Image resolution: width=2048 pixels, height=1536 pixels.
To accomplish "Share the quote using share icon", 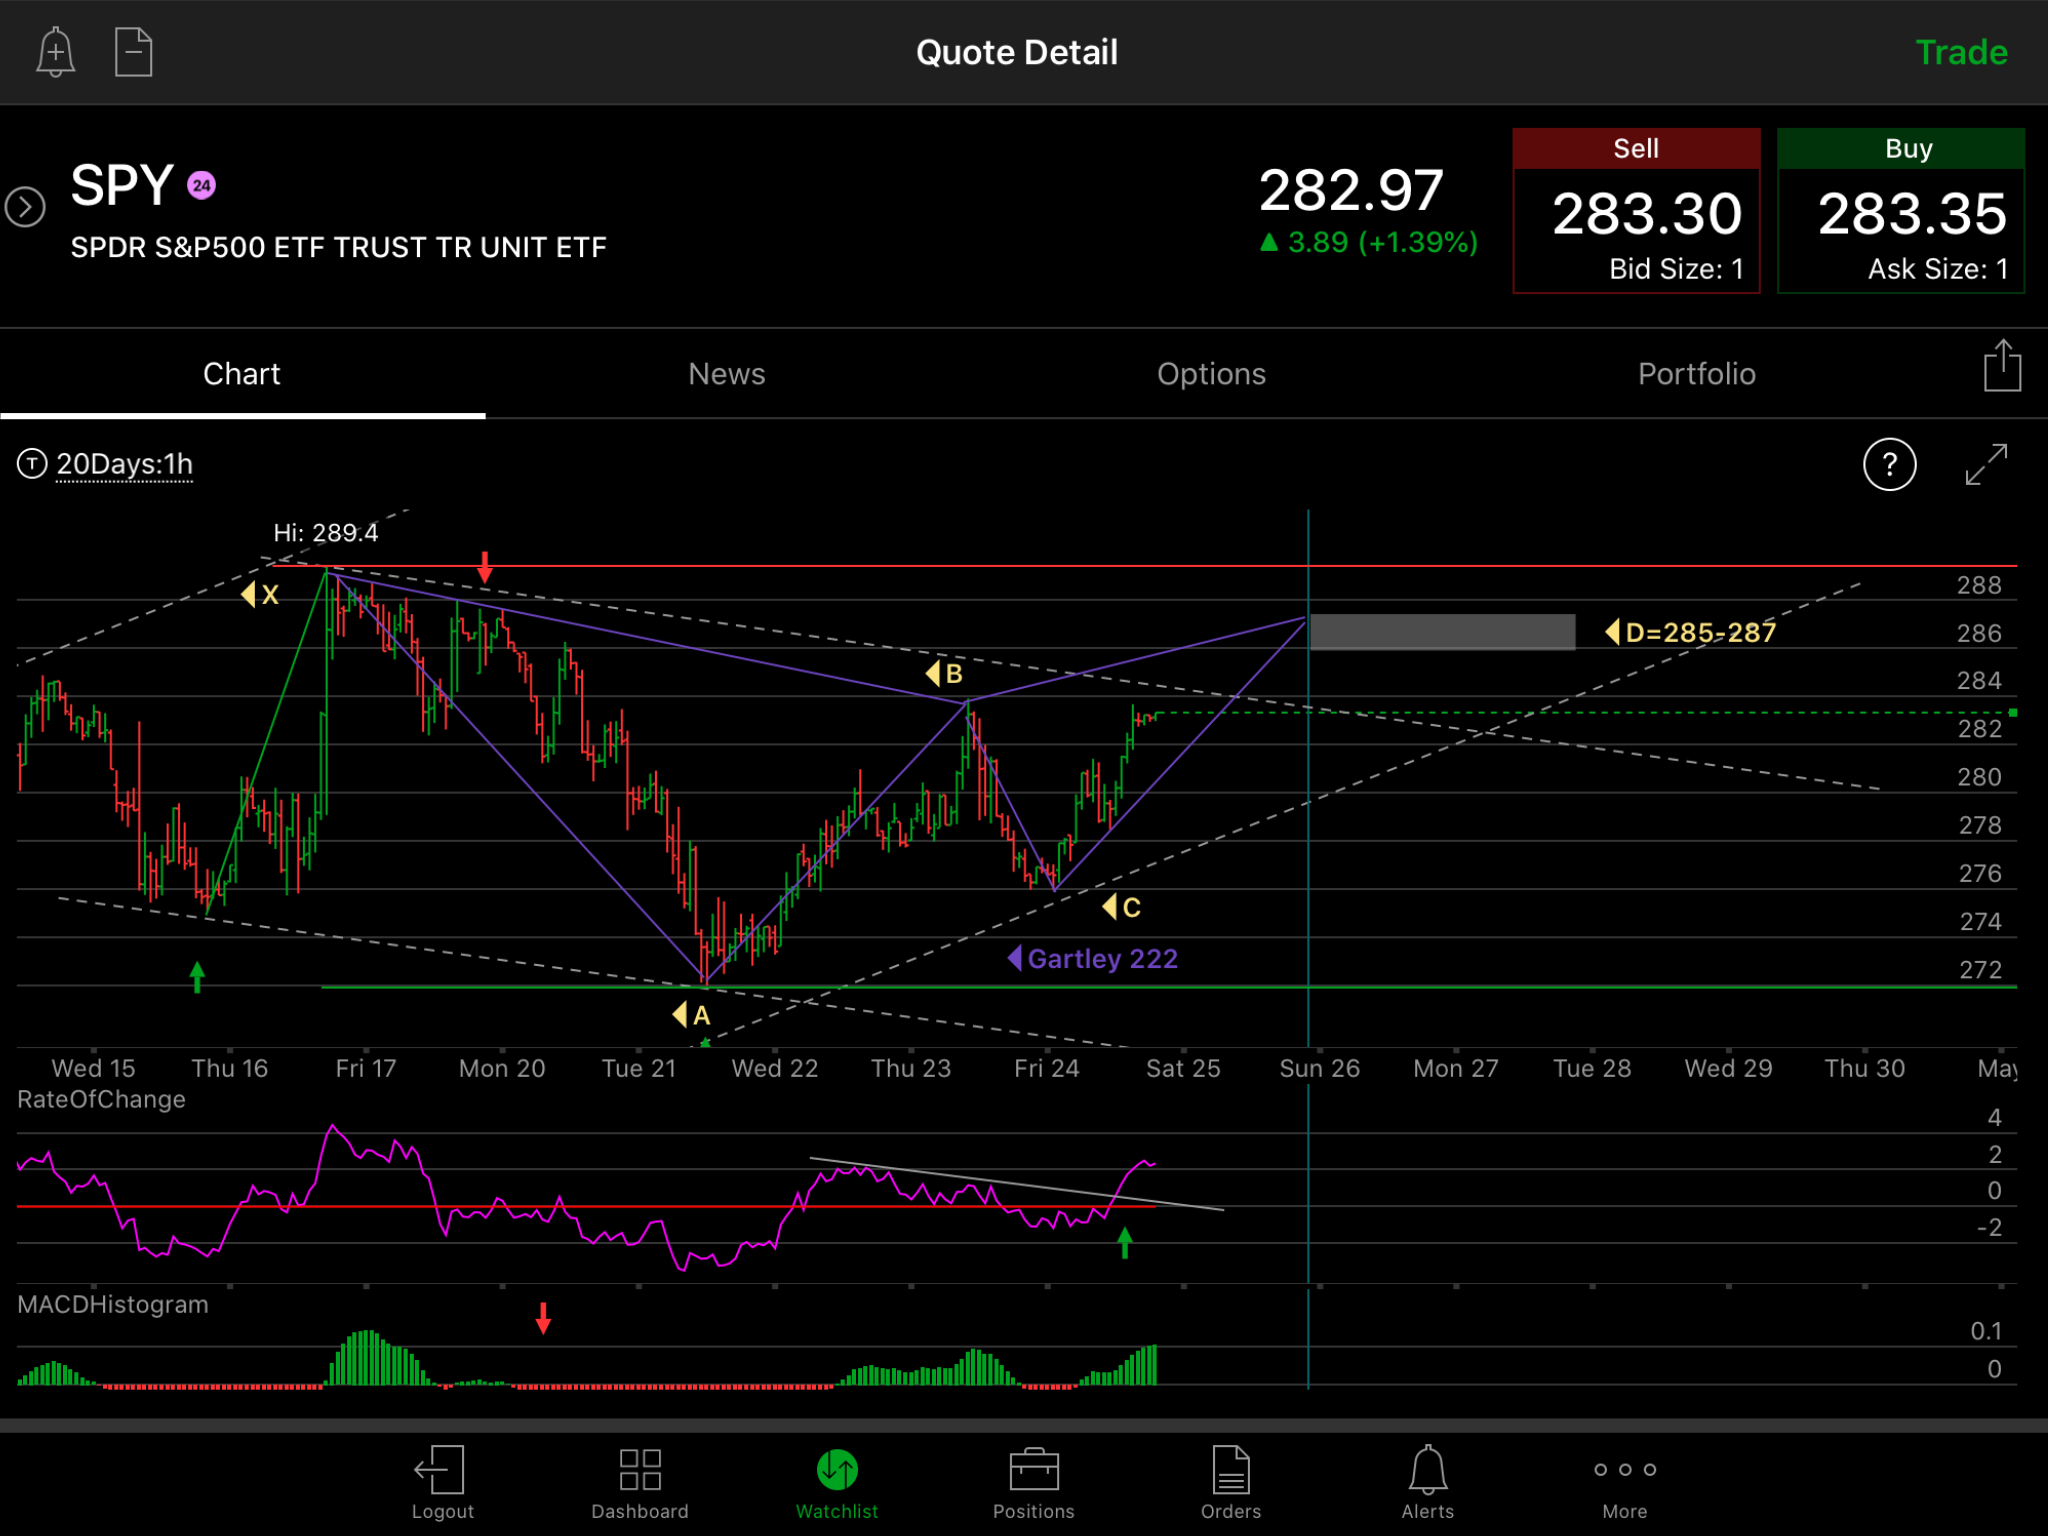I will pos(2002,365).
